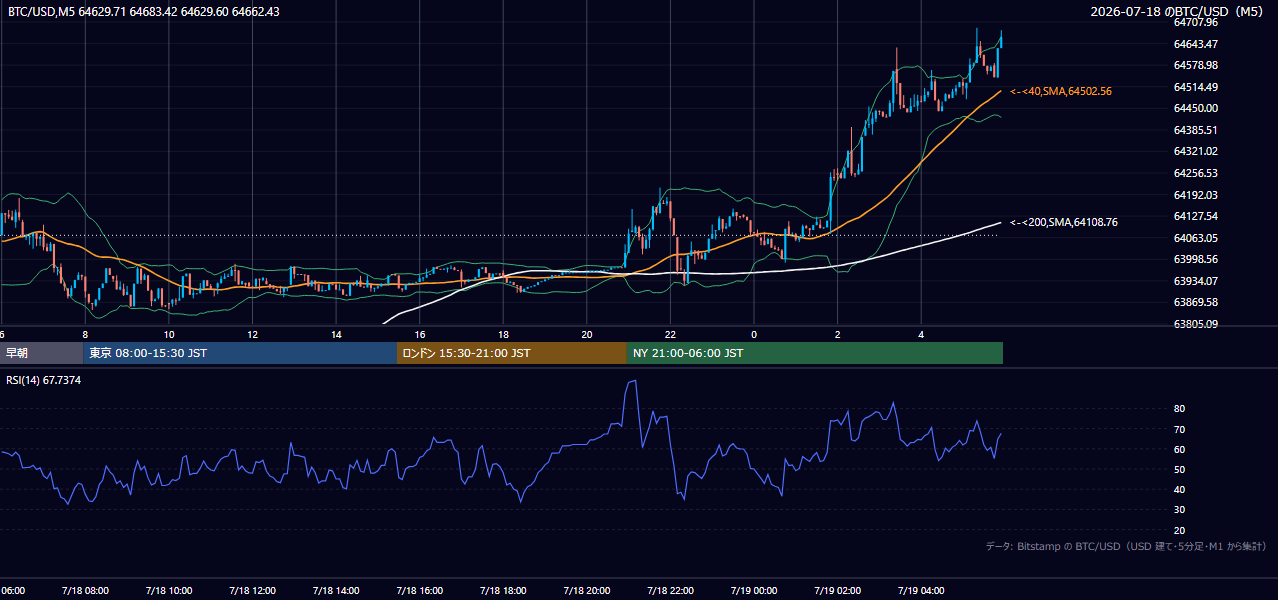Click price axis value 64450.00
The width and height of the screenshot is (1278, 600).
coord(1196,108)
